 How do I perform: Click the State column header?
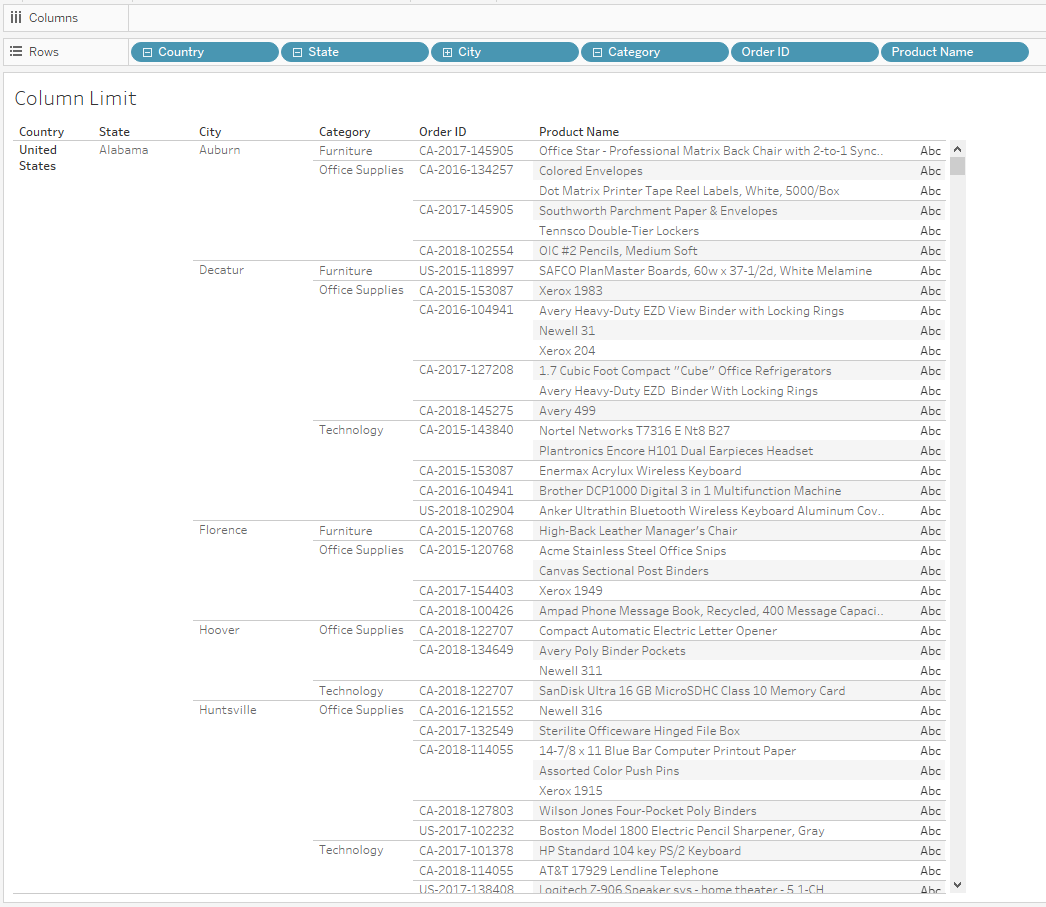114,132
